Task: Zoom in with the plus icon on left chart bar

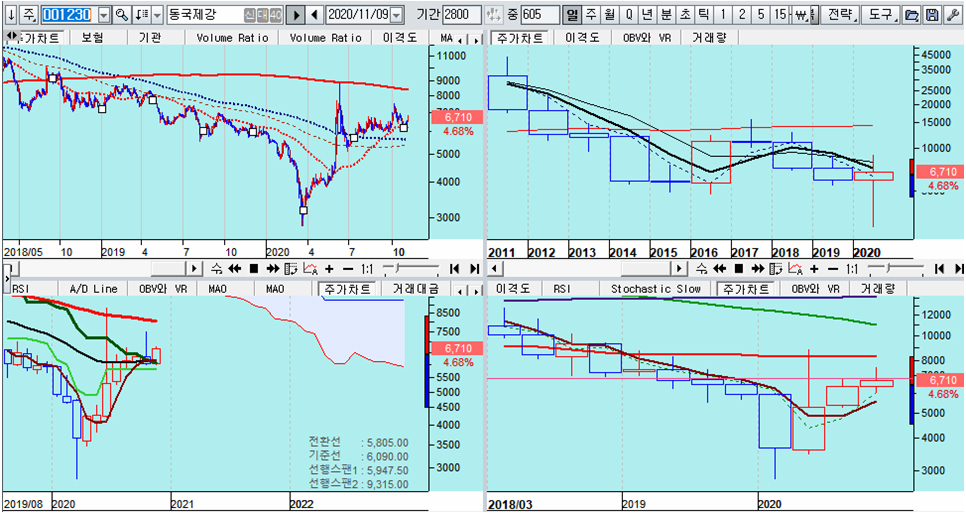Action: point(329,269)
